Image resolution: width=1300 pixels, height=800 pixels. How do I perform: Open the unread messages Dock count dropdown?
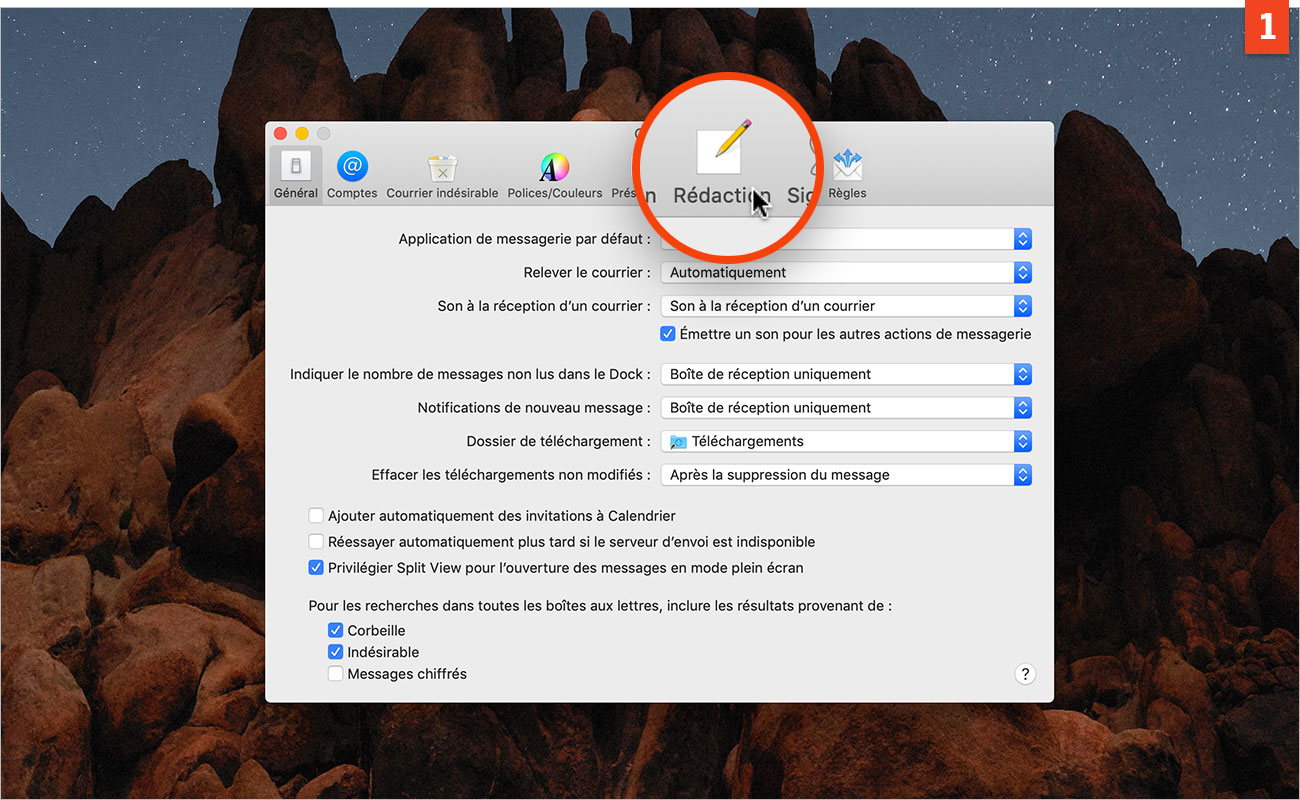coord(846,374)
